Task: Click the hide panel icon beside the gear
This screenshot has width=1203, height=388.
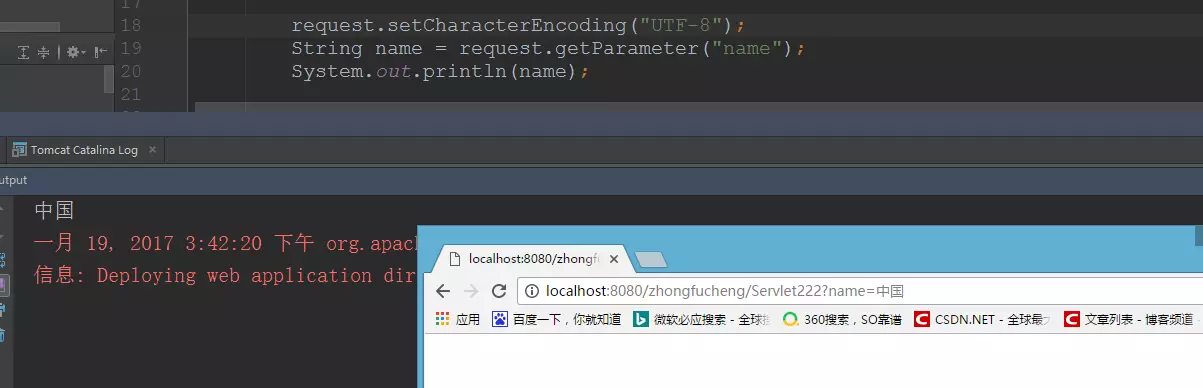Action: [x=101, y=52]
